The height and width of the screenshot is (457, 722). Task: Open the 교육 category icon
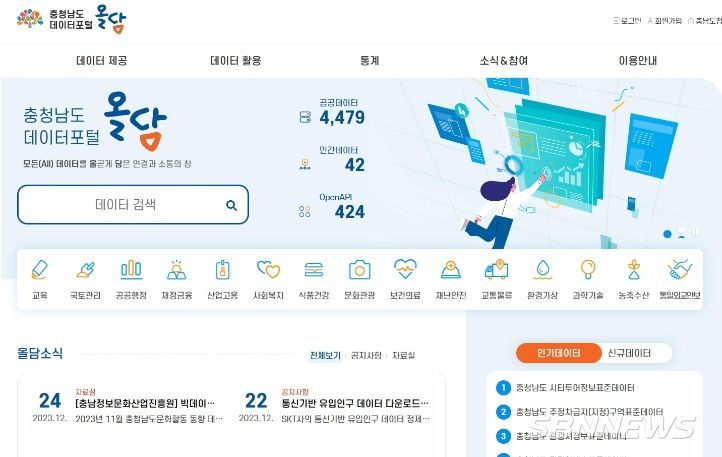click(40, 270)
